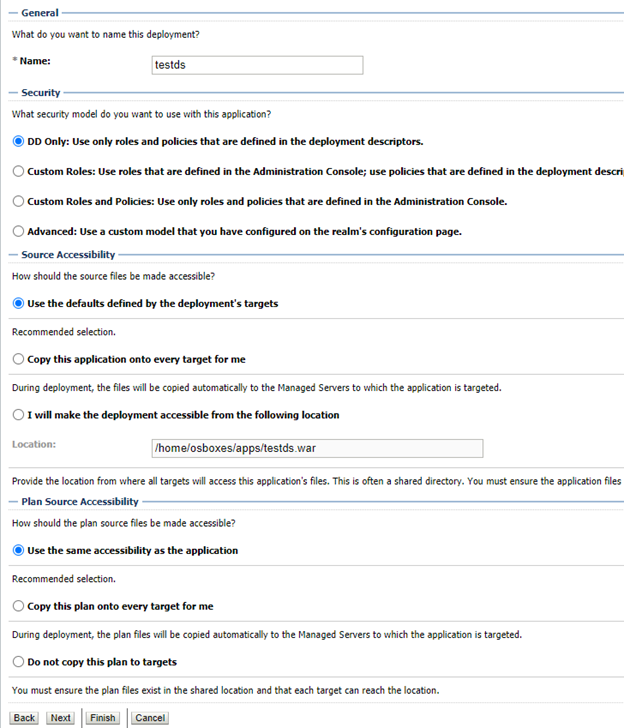Click 'Recommended selection.' under Source Accessibility defaults
This screenshot has height=728, width=624.
tap(64, 332)
